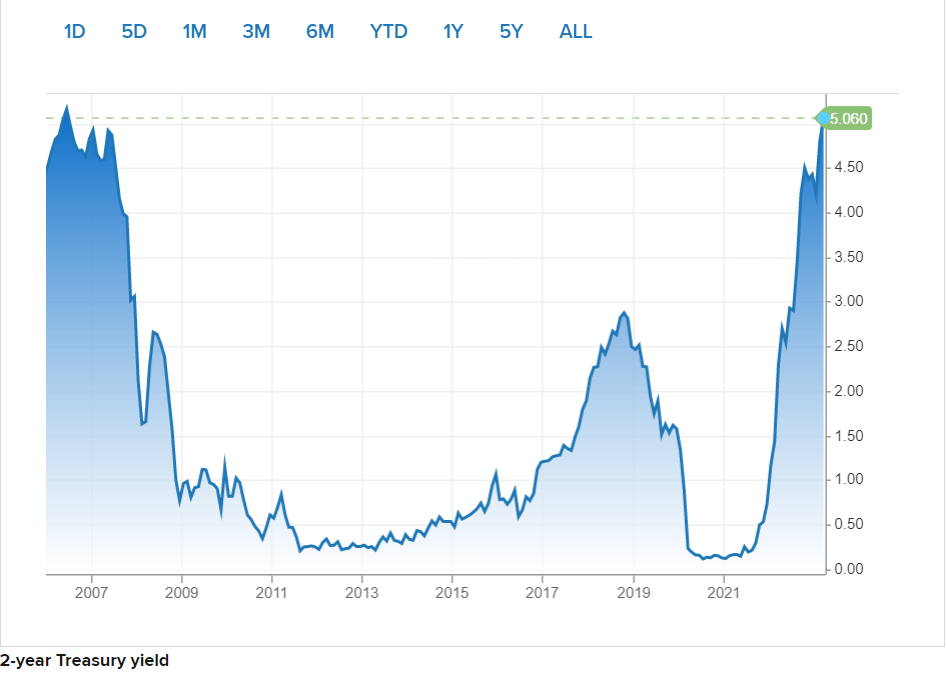Show ALL historical data
The image size is (946, 679).
576,31
